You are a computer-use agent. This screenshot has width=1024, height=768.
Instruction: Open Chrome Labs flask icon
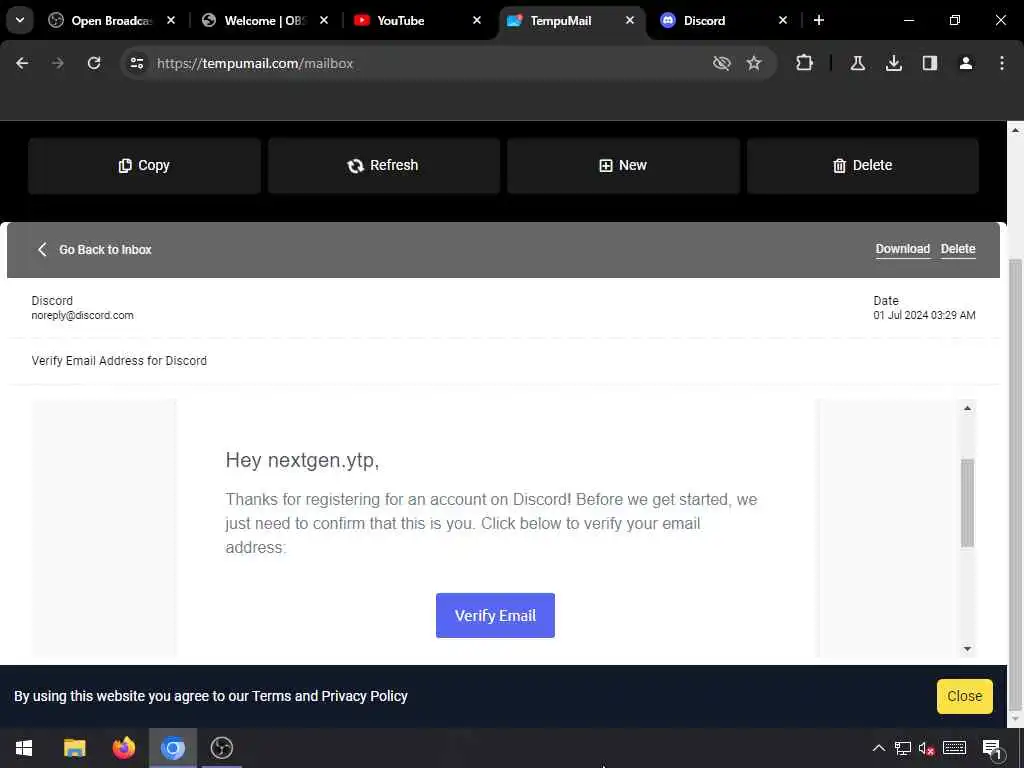tap(857, 63)
